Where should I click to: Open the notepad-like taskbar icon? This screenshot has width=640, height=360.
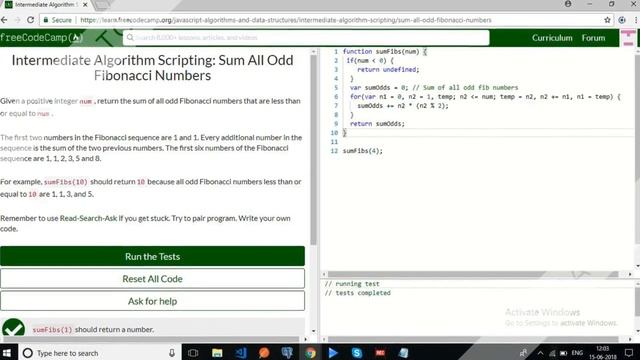tap(403, 353)
